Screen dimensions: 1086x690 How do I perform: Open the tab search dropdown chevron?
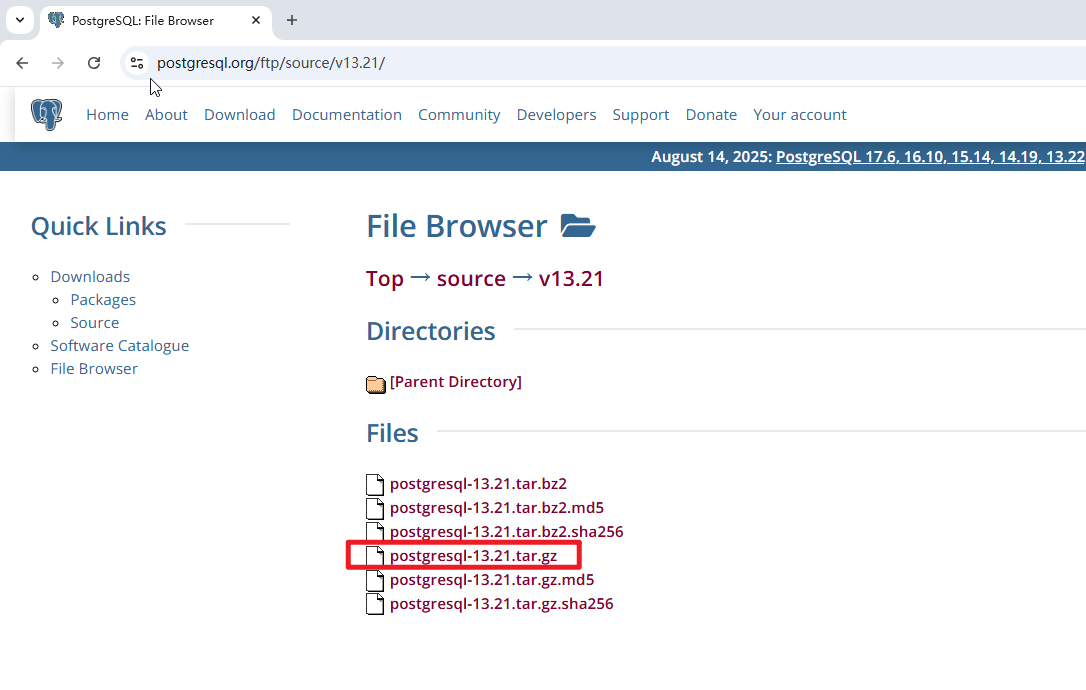point(20,20)
